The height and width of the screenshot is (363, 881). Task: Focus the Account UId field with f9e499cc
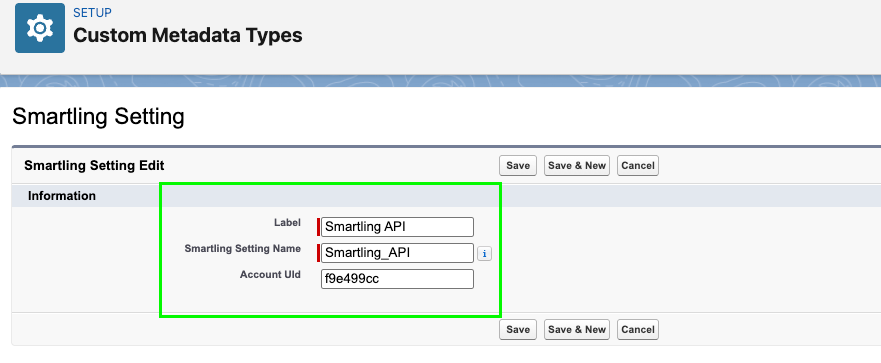(397, 279)
